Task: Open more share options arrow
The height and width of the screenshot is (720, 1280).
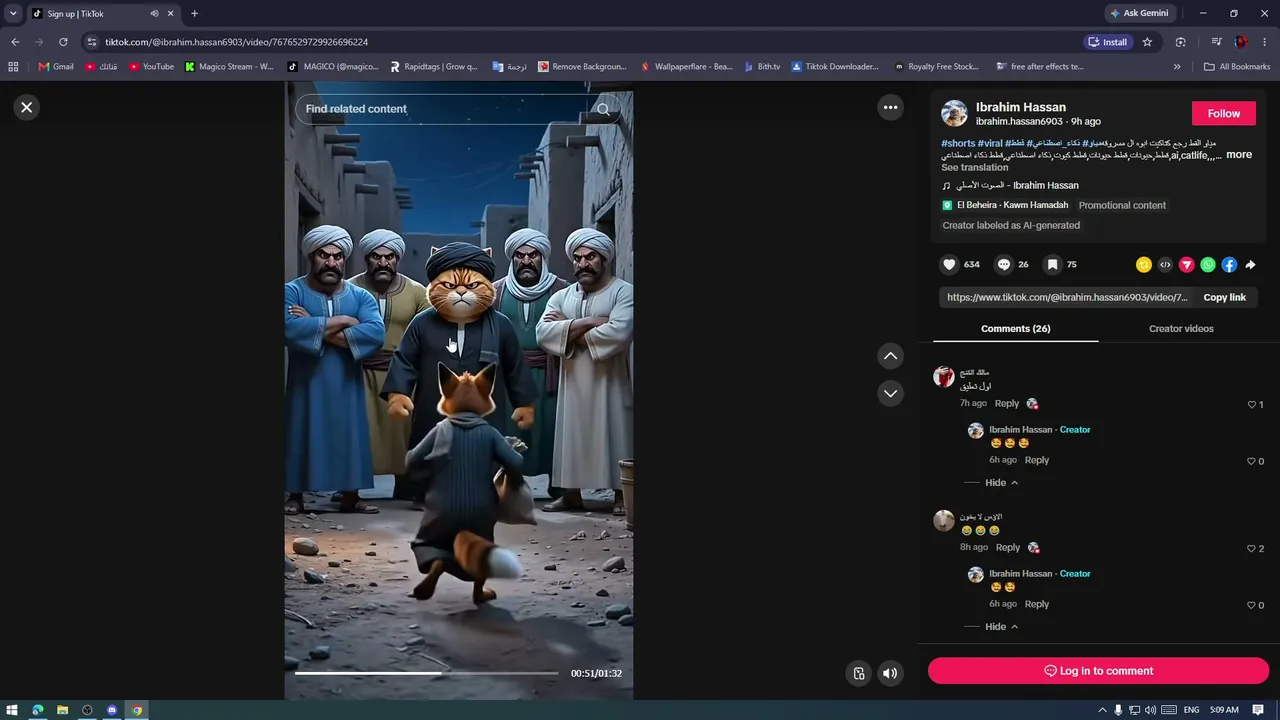Action: pyautogui.click(x=1250, y=265)
